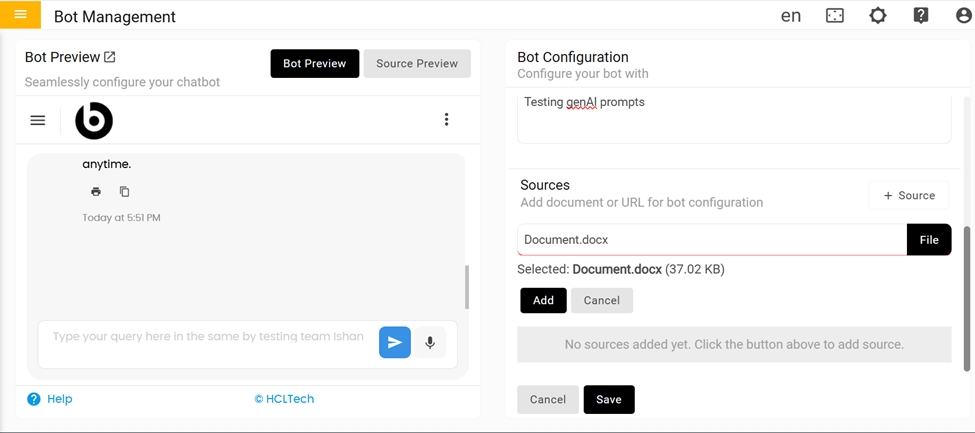Click the + Source button
The width and height of the screenshot is (975, 433).
click(x=908, y=196)
